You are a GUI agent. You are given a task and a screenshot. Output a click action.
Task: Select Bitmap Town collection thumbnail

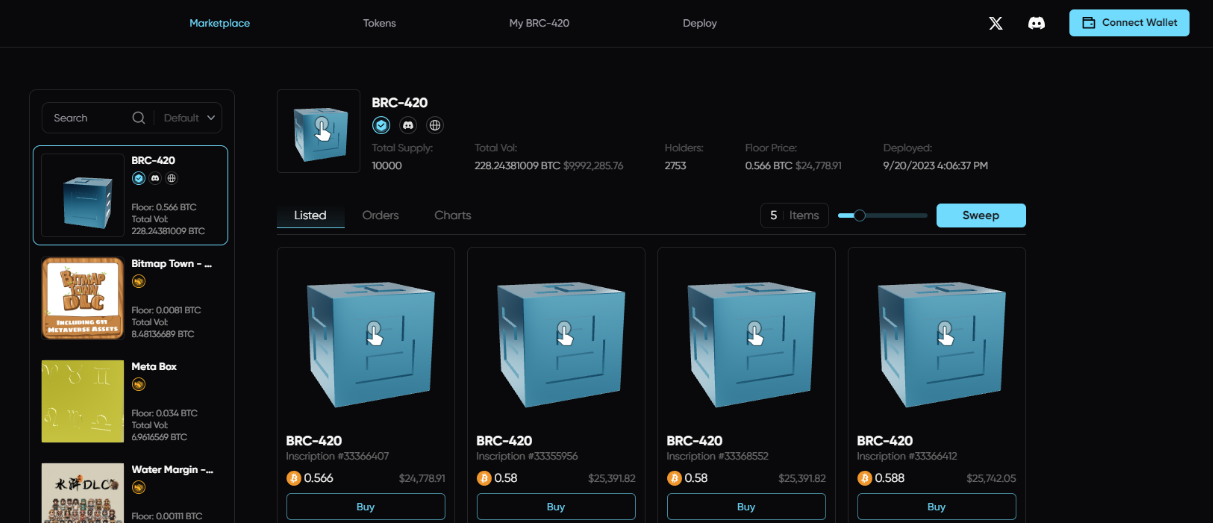(x=82, y=298)
